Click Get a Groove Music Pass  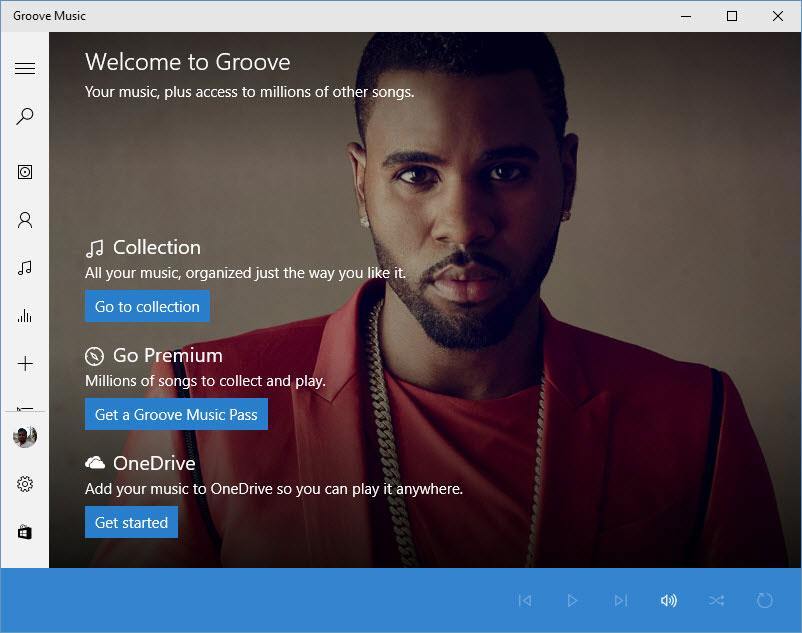[176, 414]
